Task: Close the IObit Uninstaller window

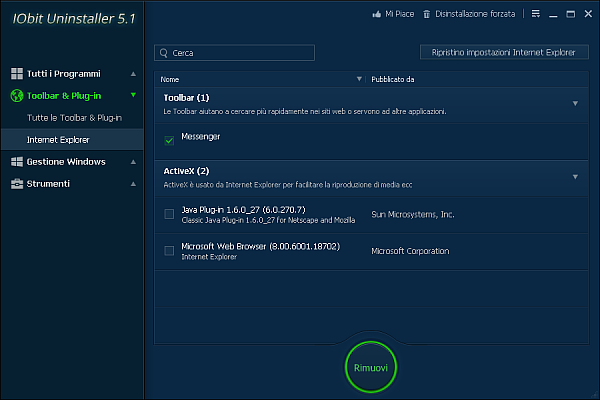Action: click(588, 14)
